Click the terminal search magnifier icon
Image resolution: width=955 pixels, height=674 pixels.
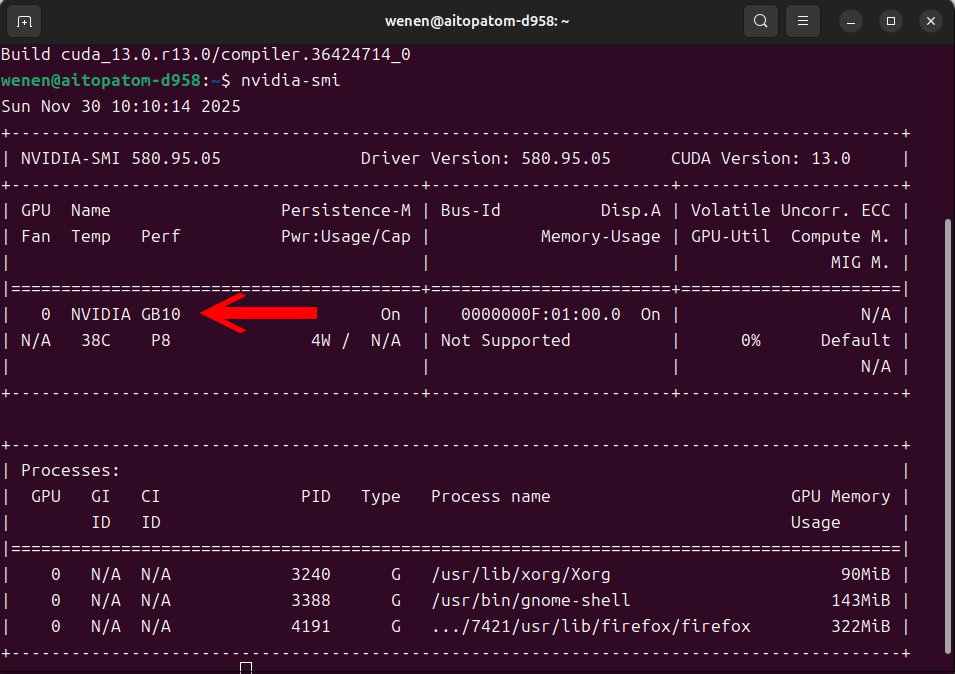click(761, 21)
